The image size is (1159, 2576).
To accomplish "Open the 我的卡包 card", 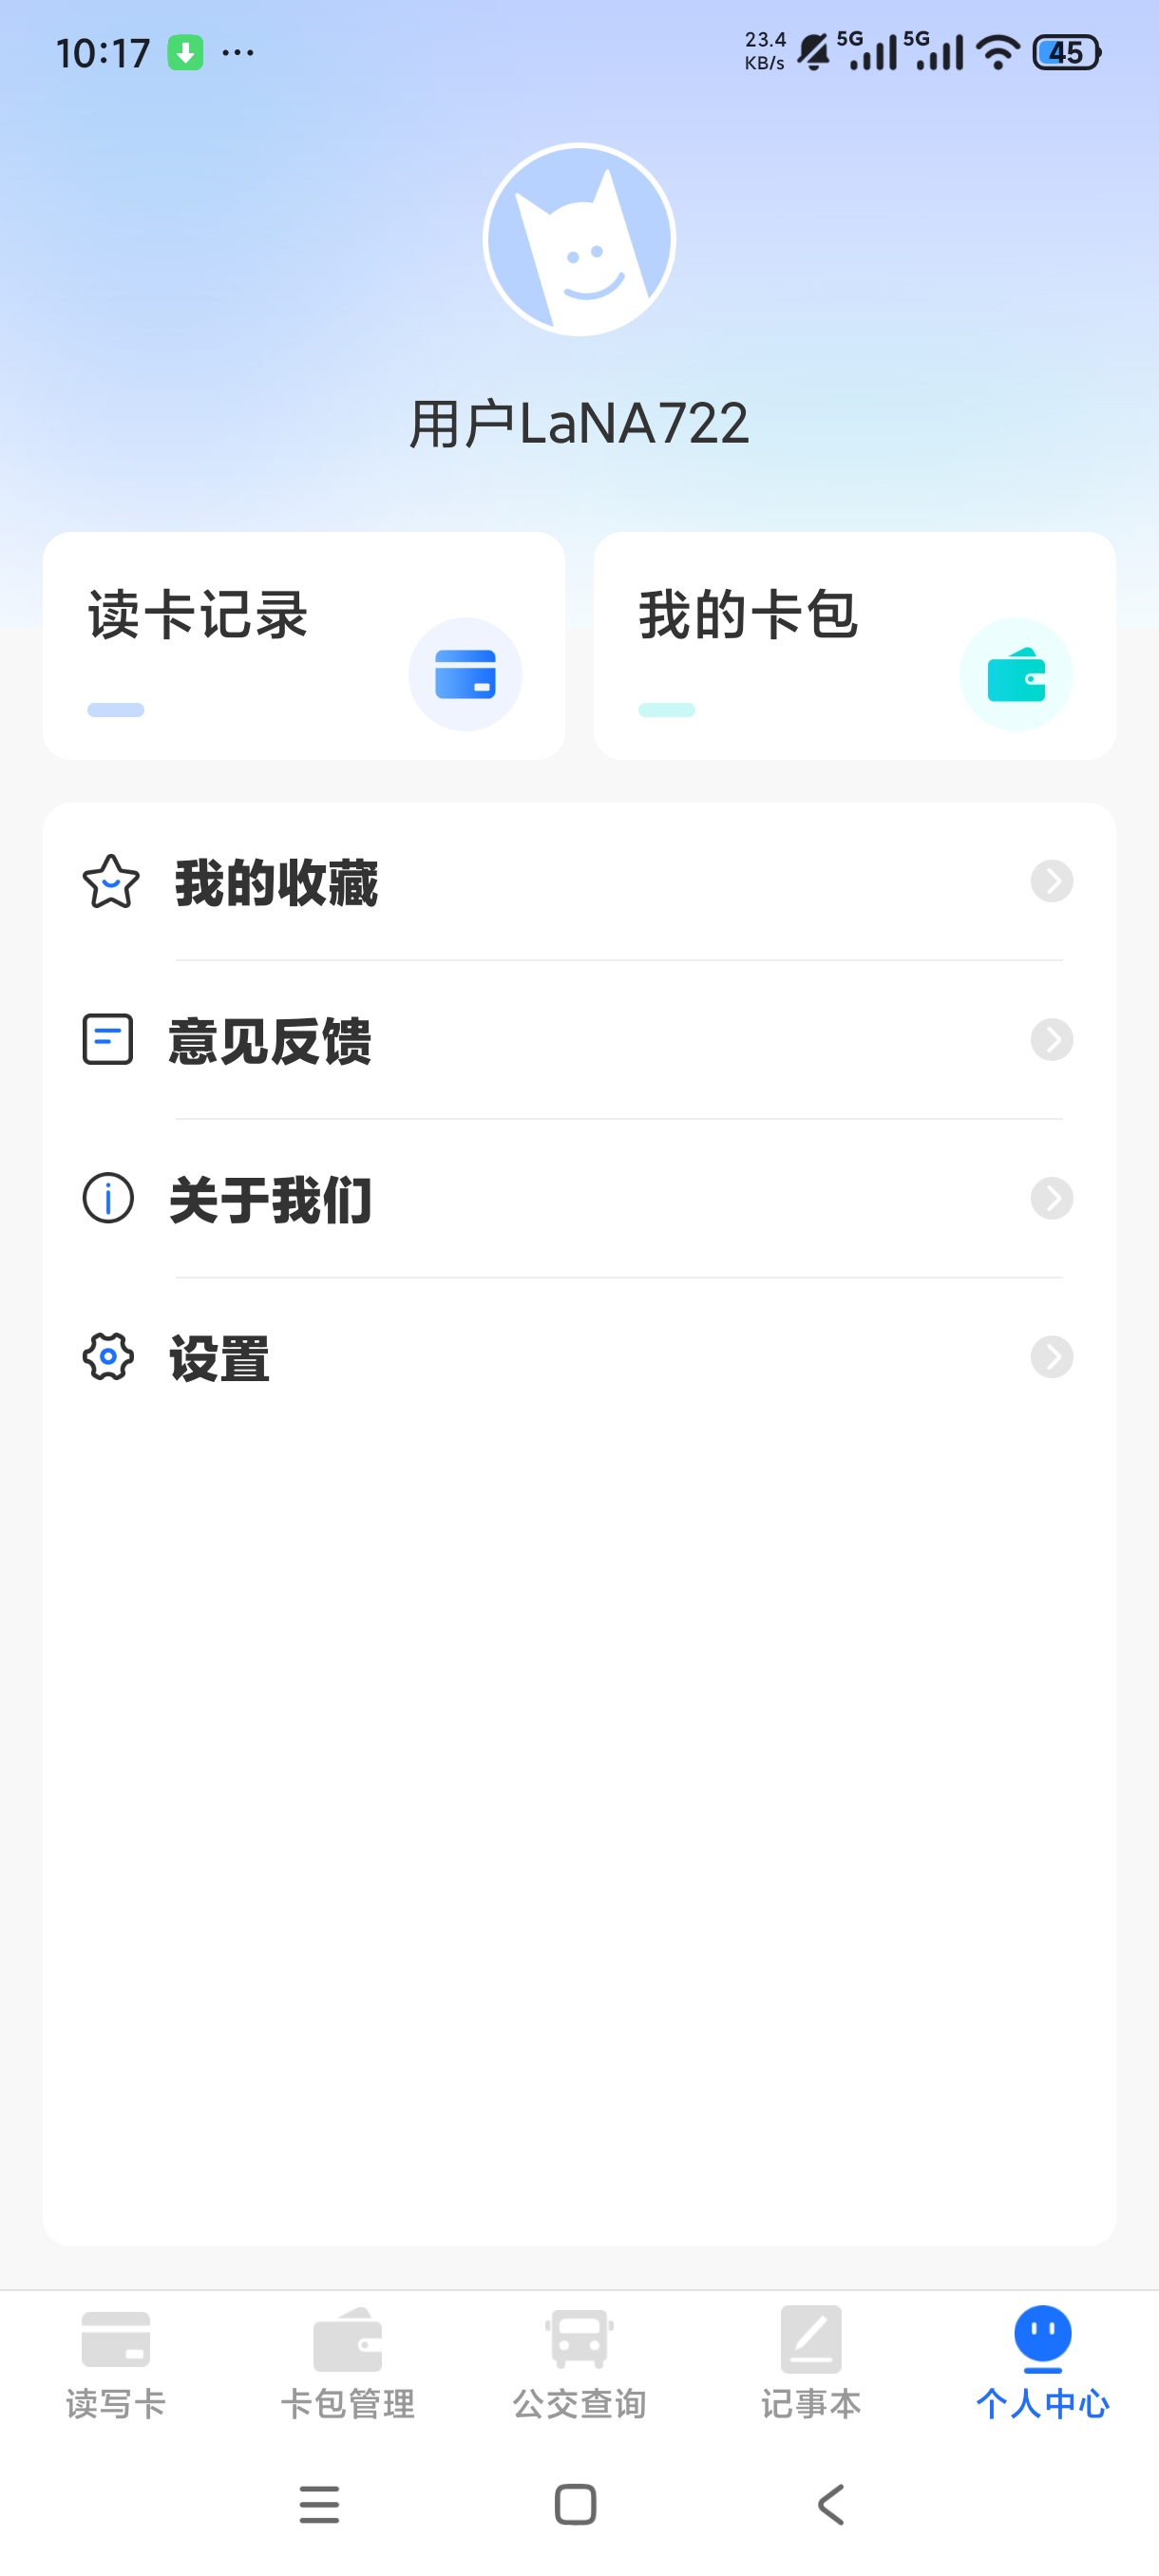I will [855, 646].
